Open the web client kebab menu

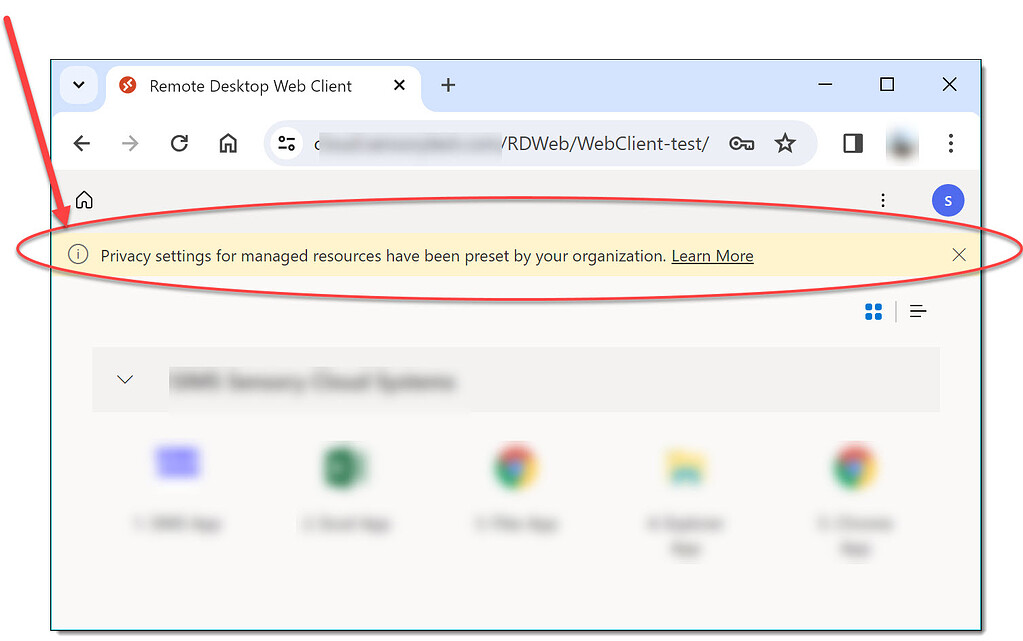[x=882, y=200]
